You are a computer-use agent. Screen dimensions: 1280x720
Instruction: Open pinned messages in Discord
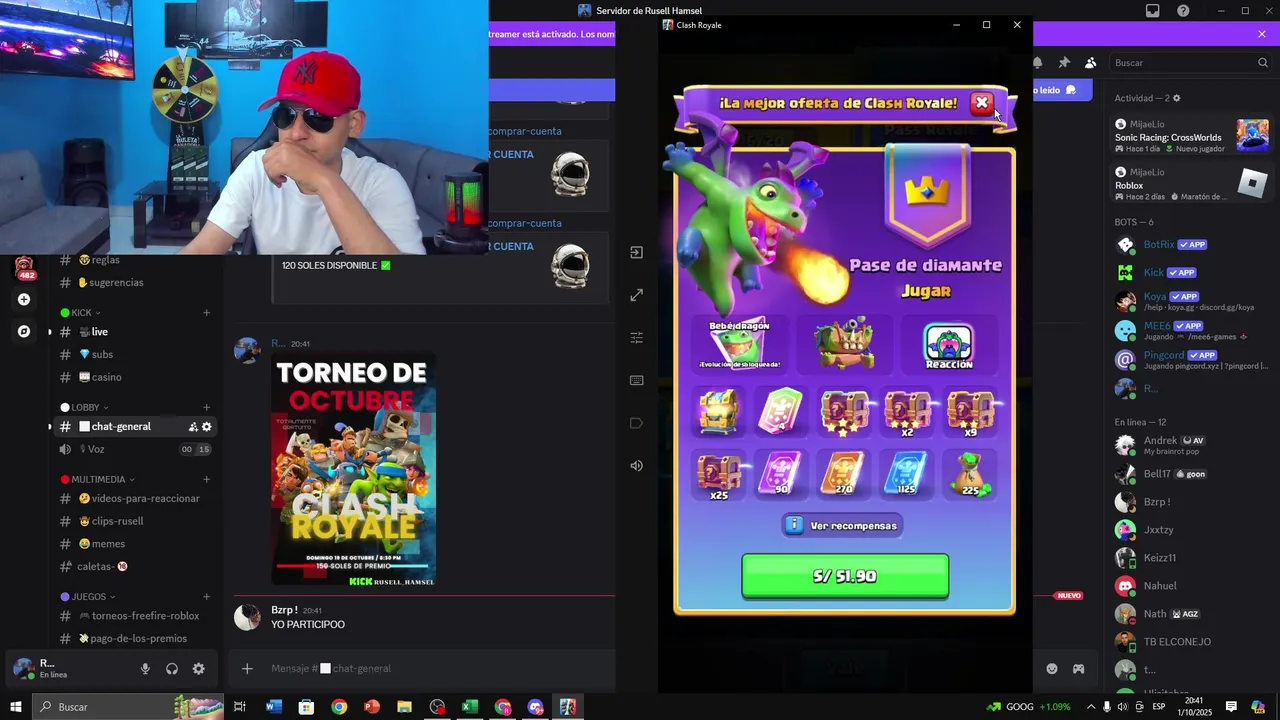click(1064, 62)
